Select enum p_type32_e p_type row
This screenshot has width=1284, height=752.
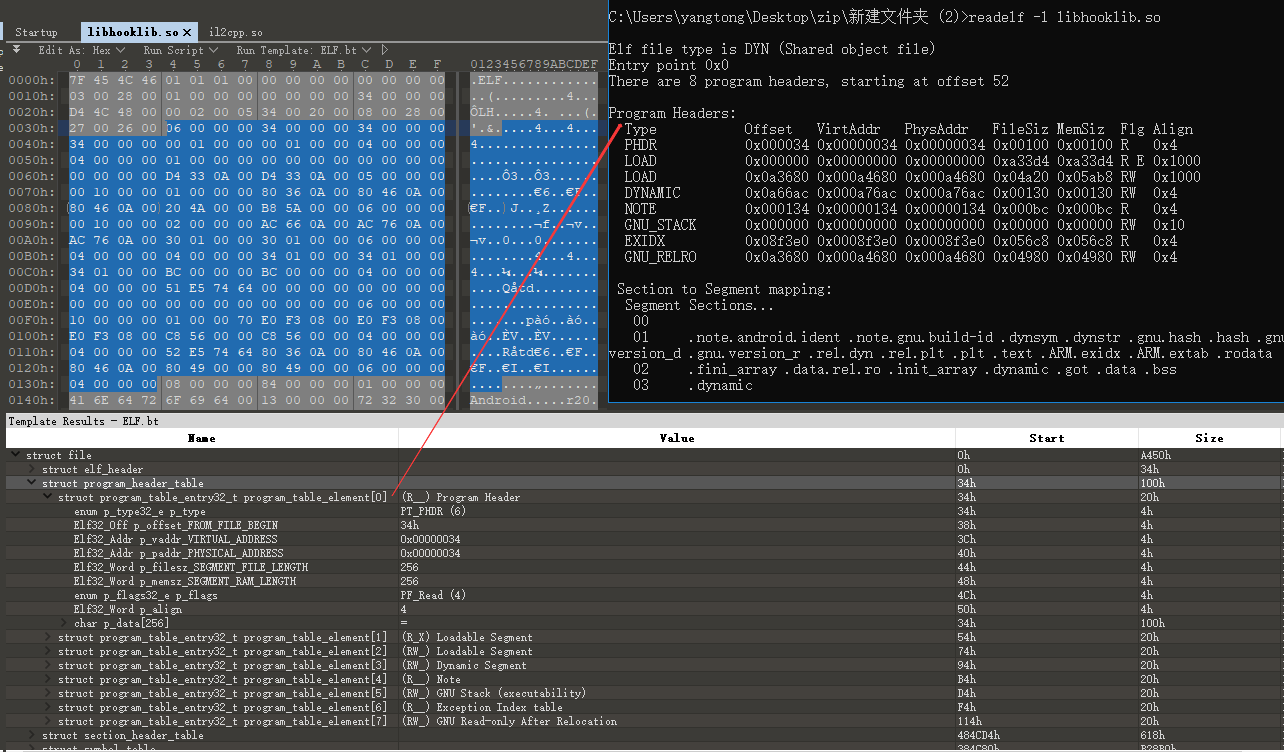click(x=642, y=511)
